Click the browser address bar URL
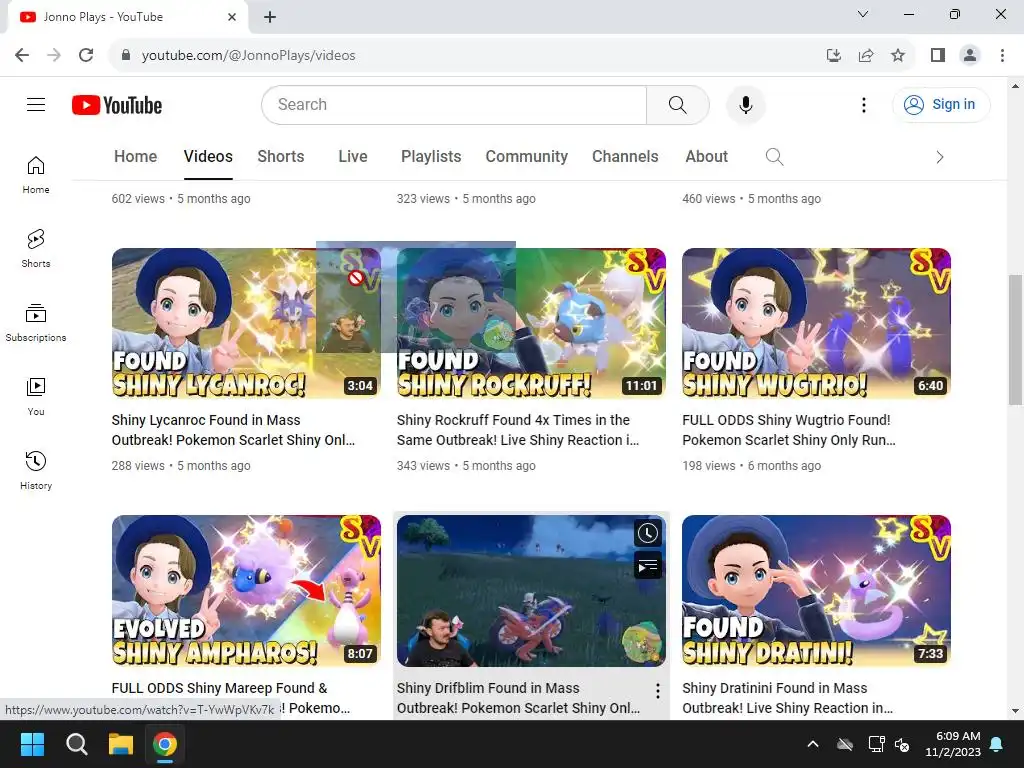Viewport: 1024px width, 768px height. [248, 55]
